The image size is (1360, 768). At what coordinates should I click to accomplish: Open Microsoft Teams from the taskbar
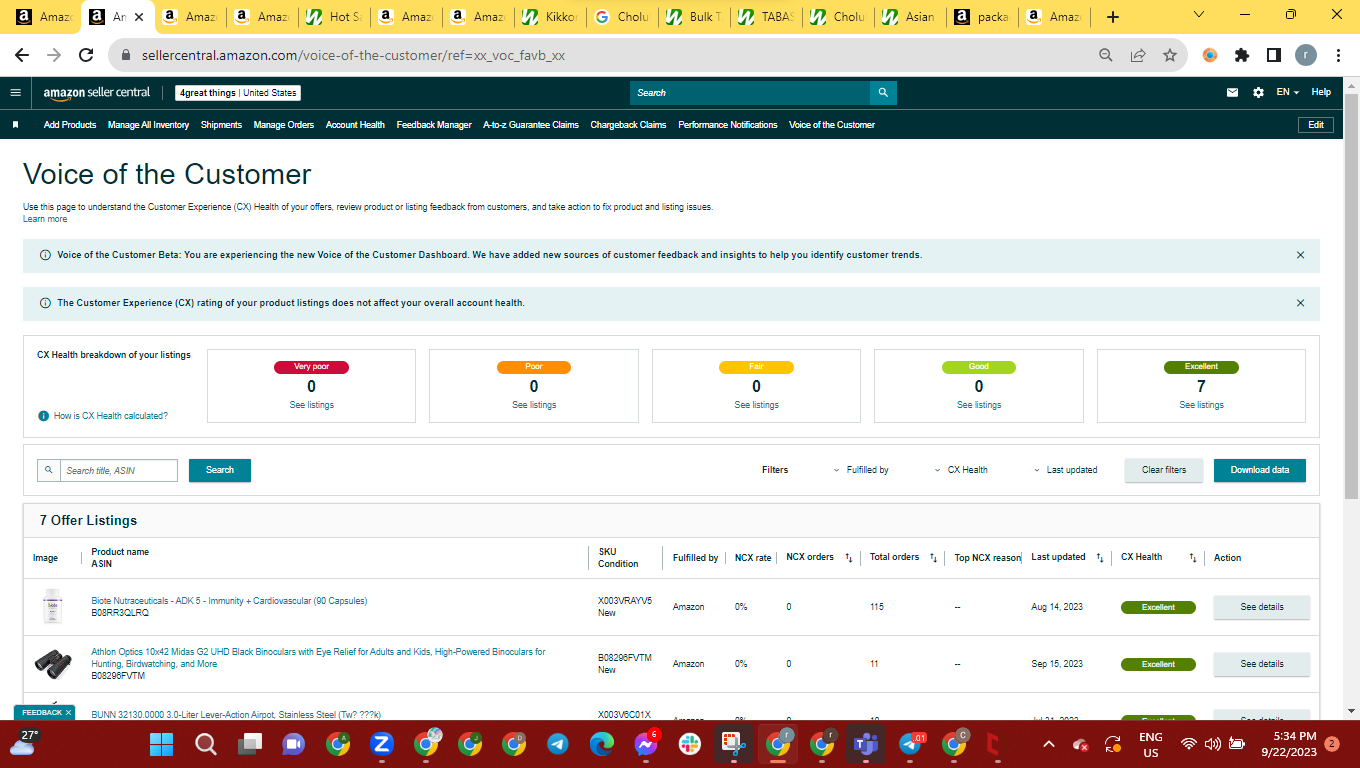[x=865, y=744]
